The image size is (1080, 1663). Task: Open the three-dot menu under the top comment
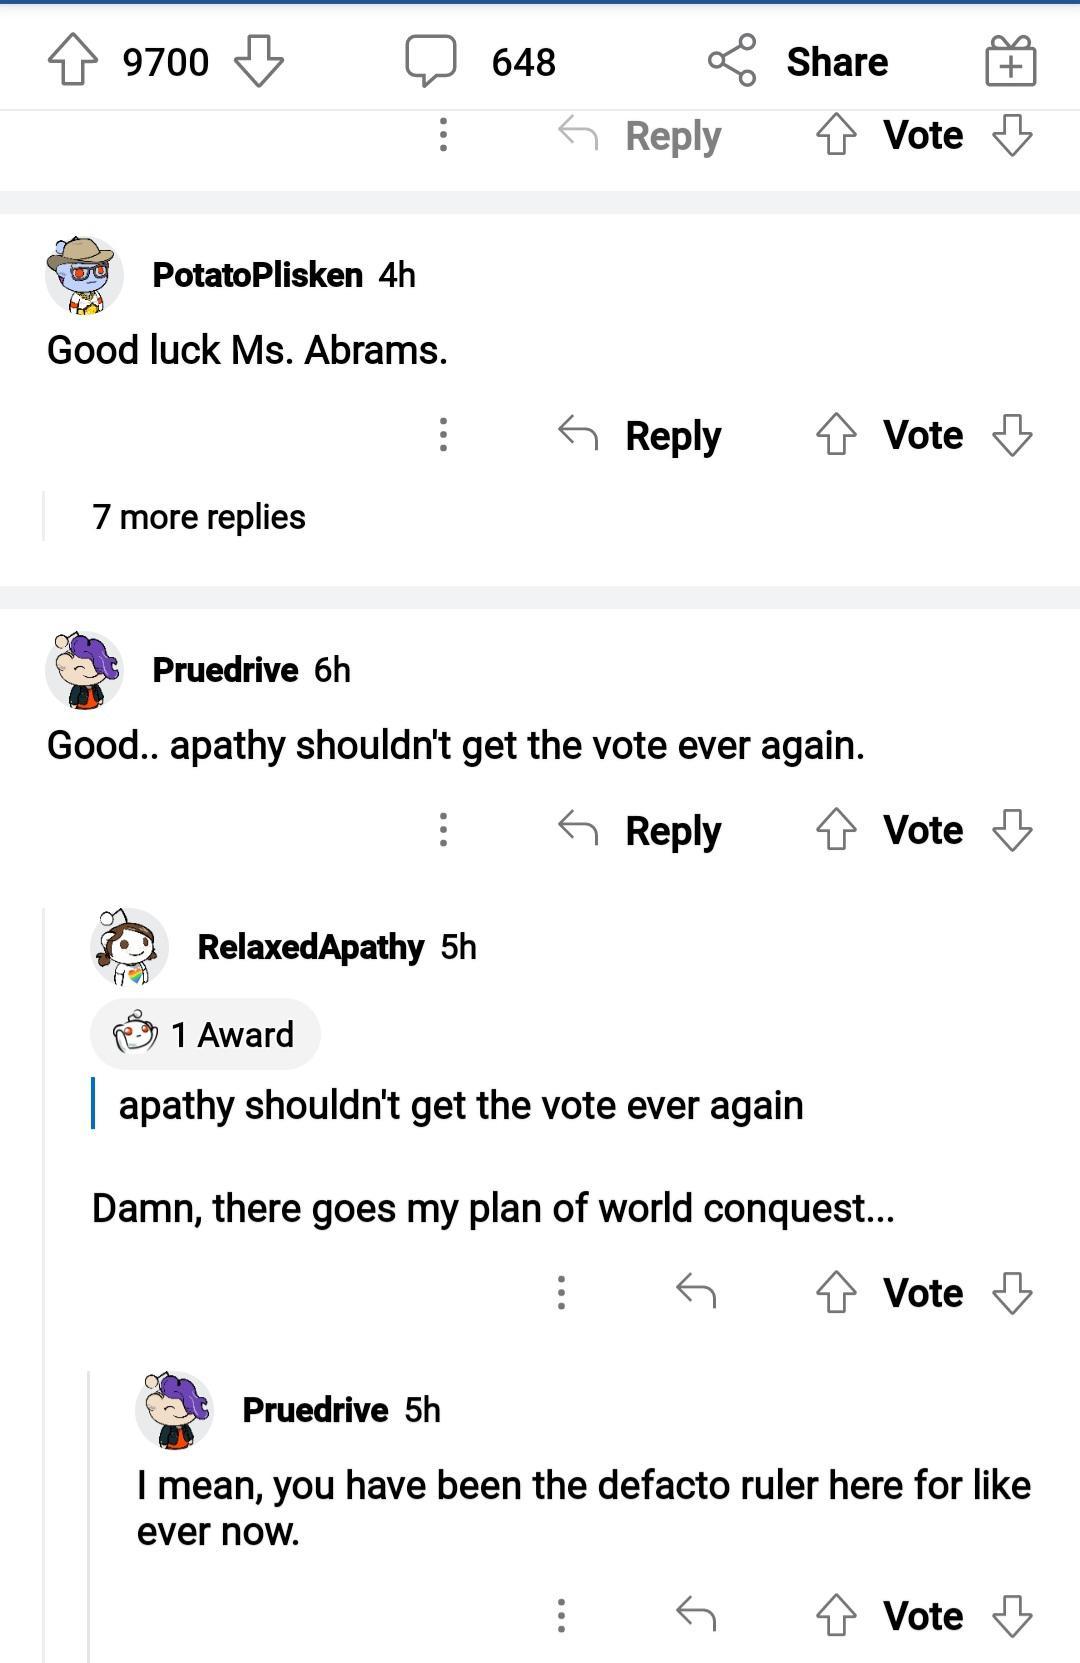pos(443,135)
